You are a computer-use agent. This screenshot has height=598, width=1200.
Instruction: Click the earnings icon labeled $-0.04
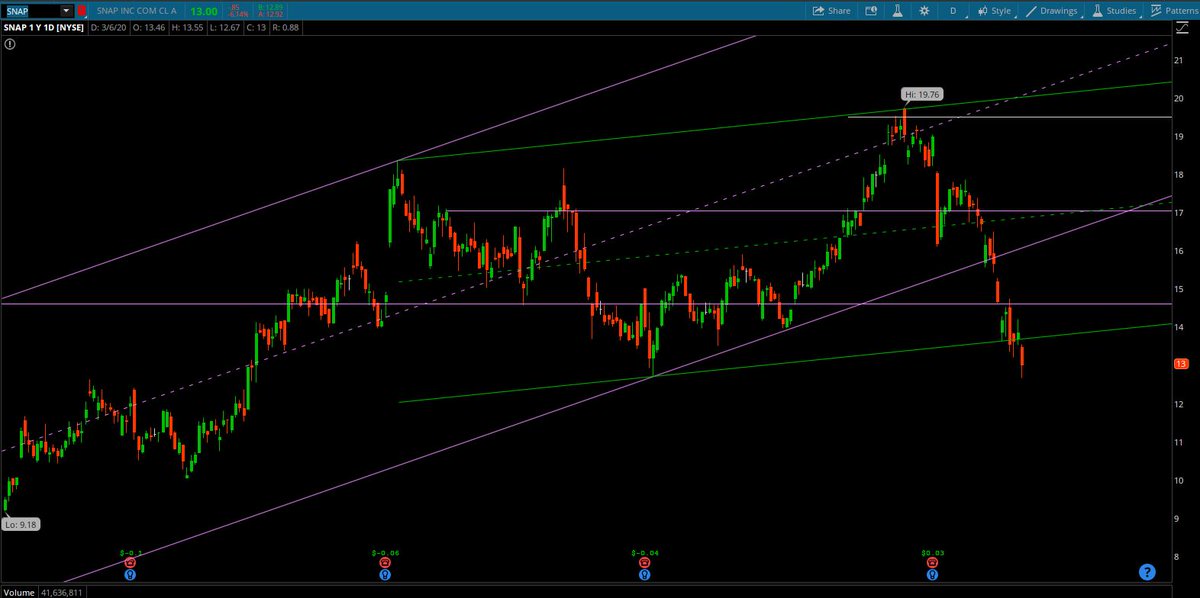(x=643, y=563)
